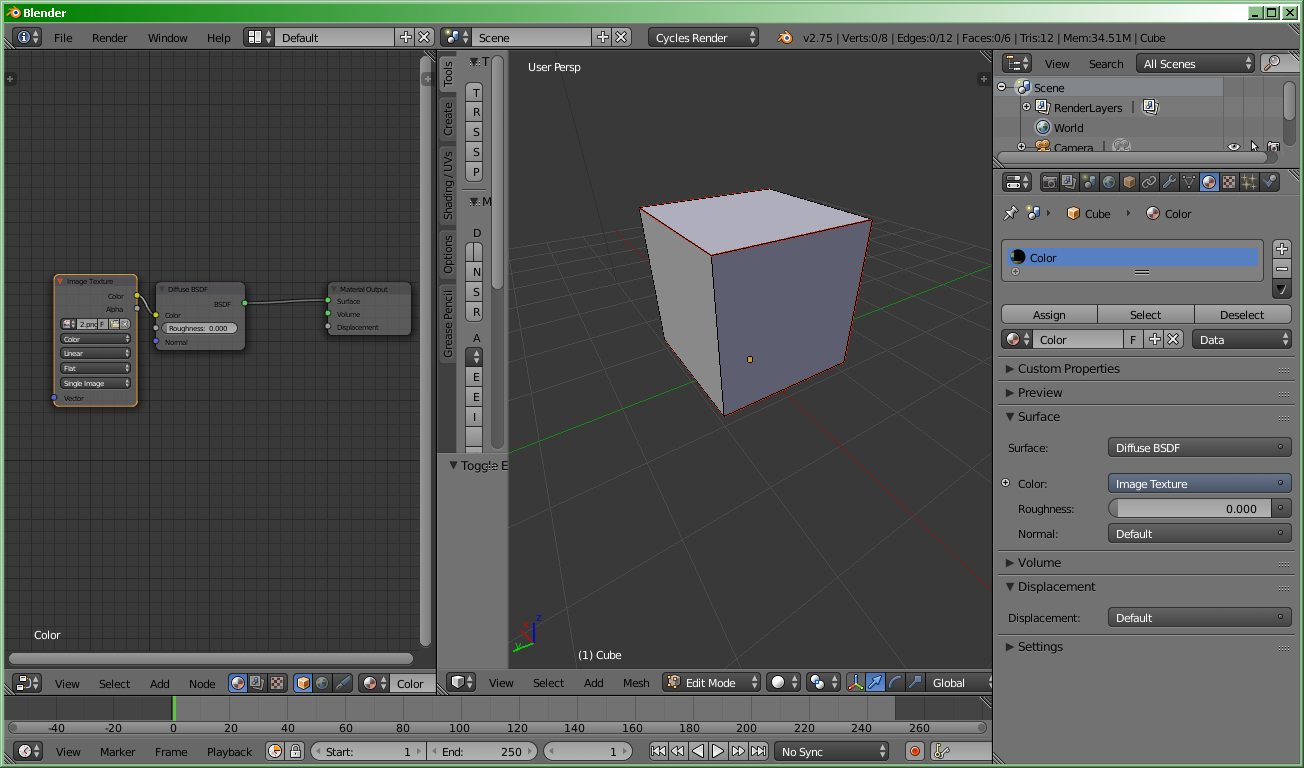This screenshot has height=768, width=1304.
Task: Click the Diffuse BSDF surface shader button
Action: click(x=1199, y=448)
